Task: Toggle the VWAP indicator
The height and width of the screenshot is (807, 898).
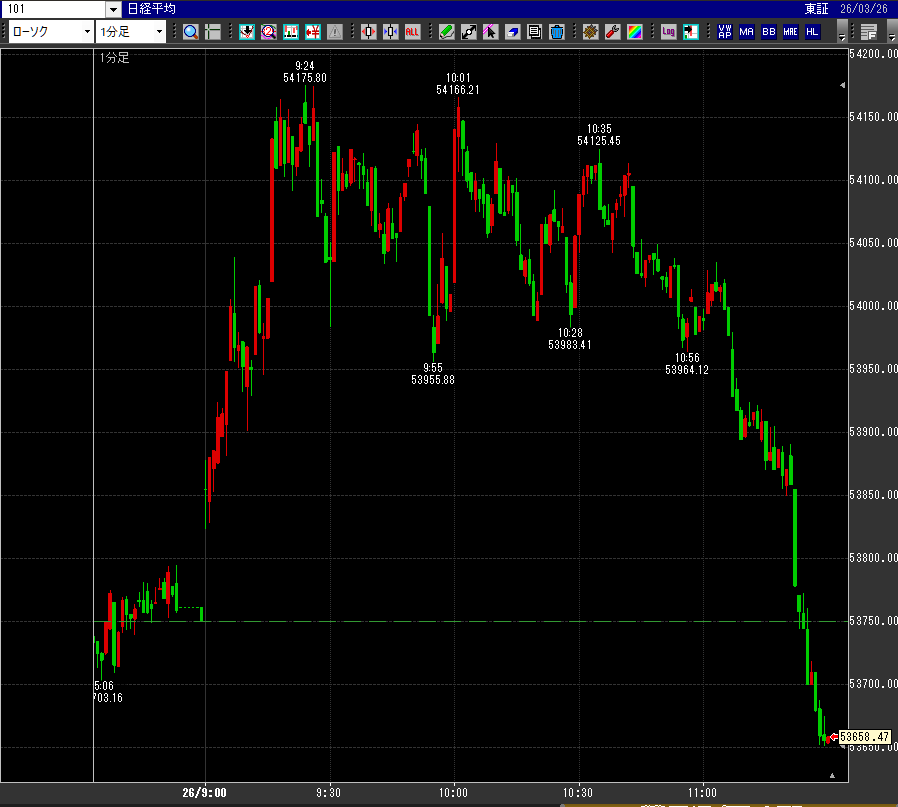Action: [x=724, y=32]
